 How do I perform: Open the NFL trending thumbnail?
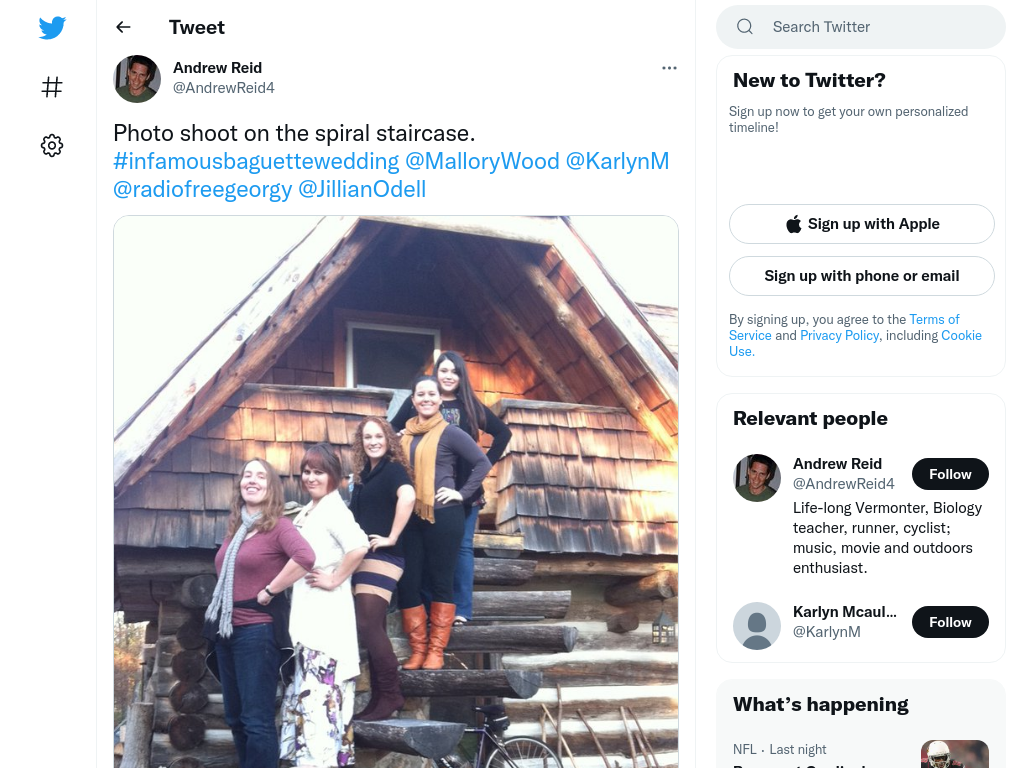click(x=954, y=754)
